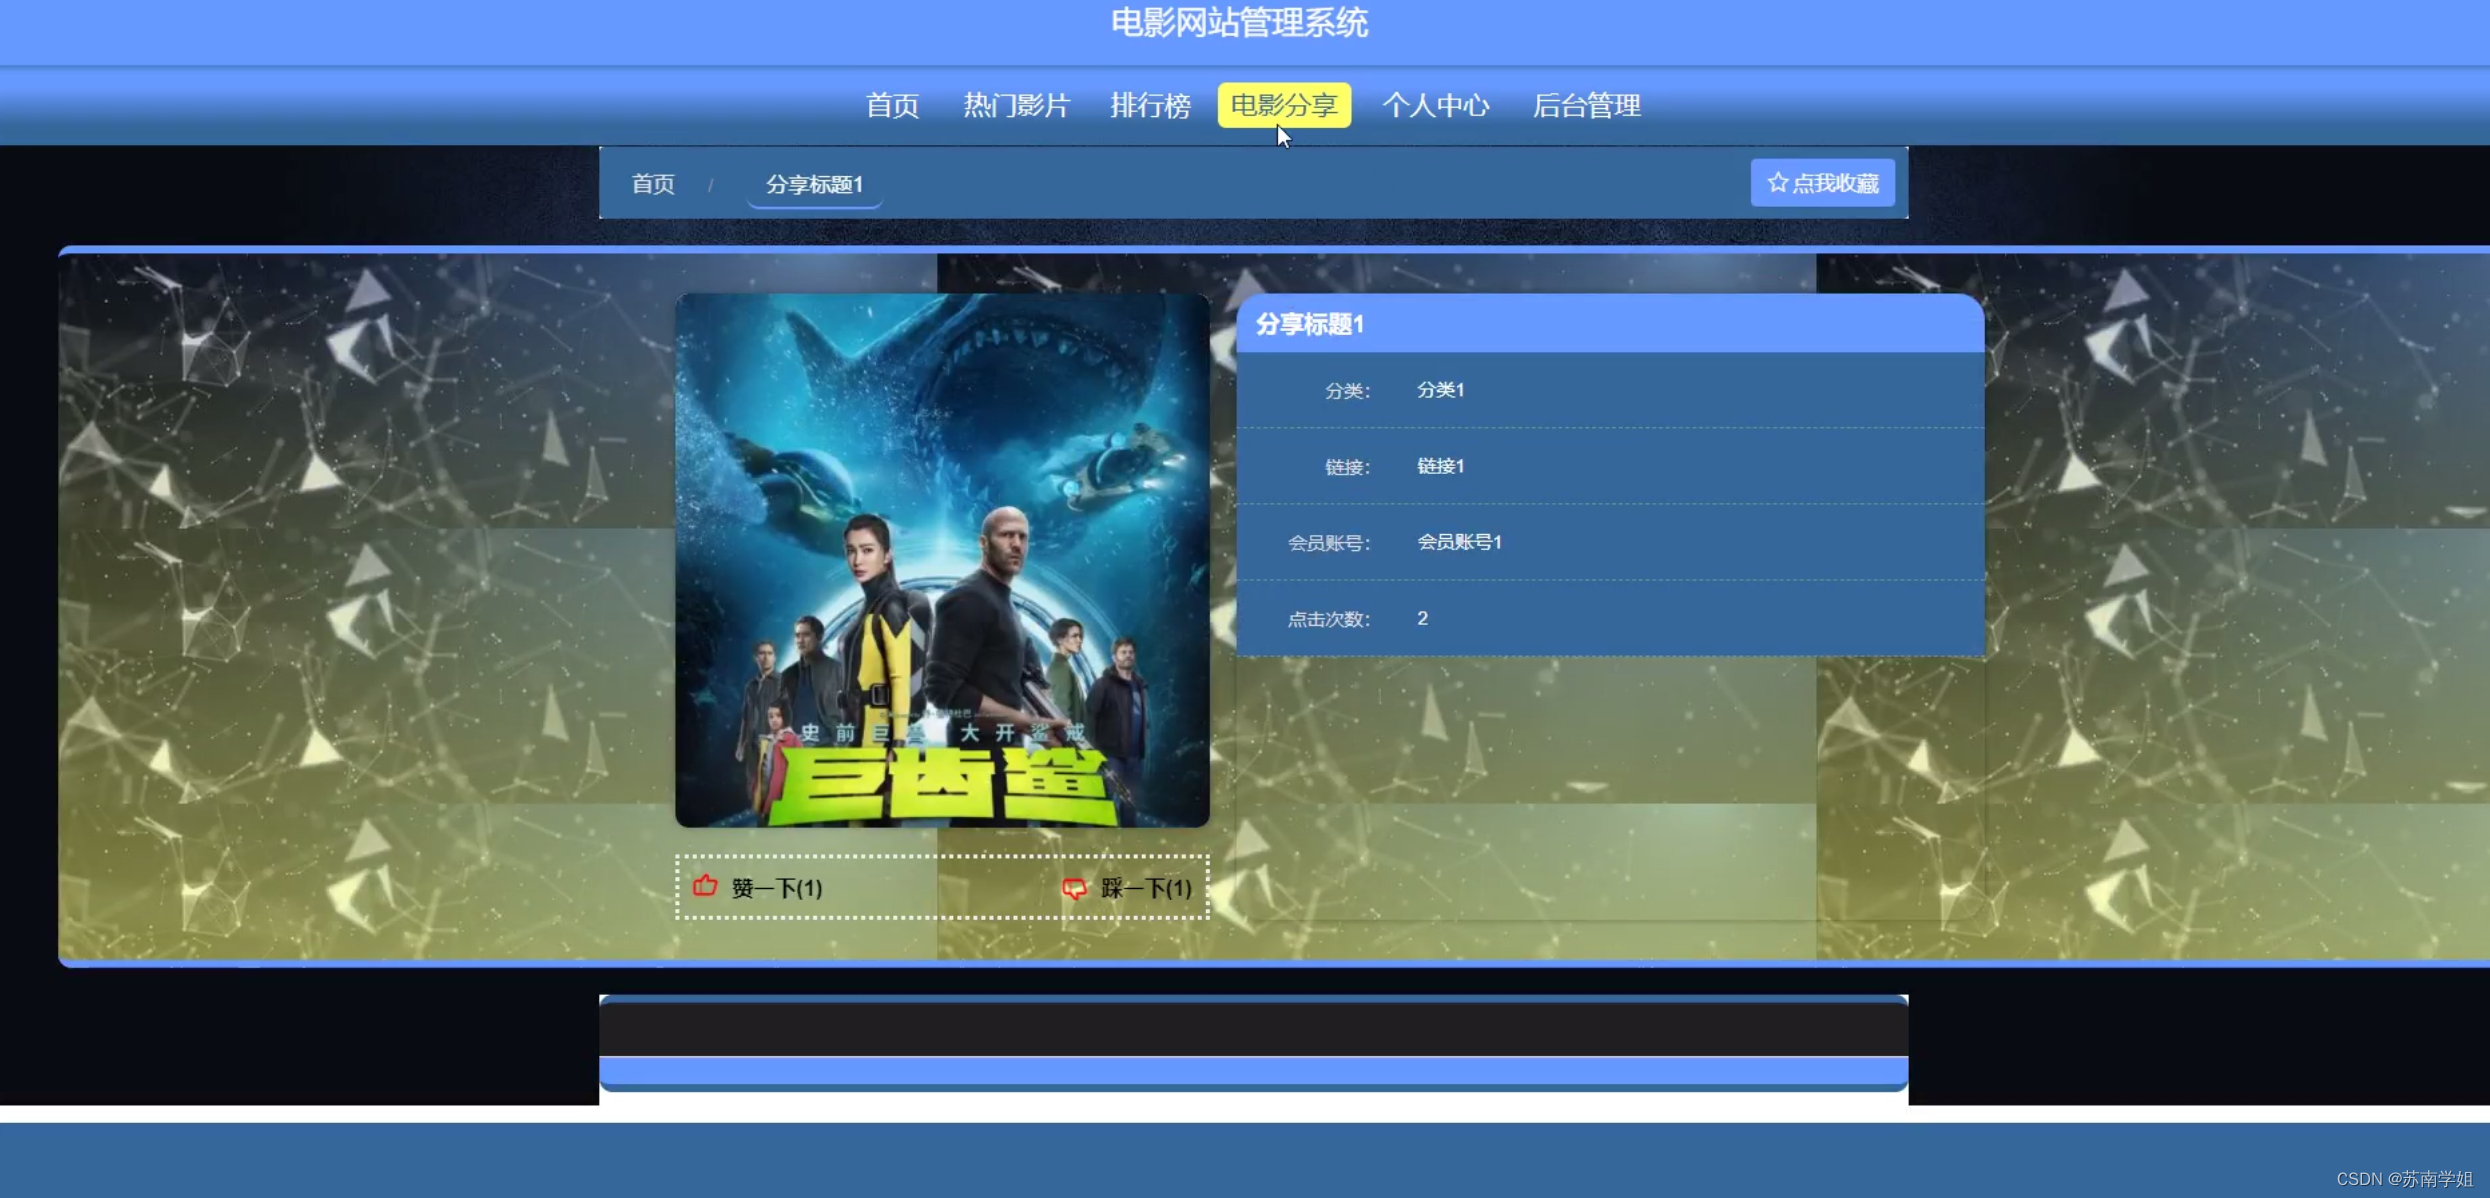The width and height of the screenshot is (2490, 1198).
Task: Select the 会员账号1 account field
Action: [x=1460, y=541]
